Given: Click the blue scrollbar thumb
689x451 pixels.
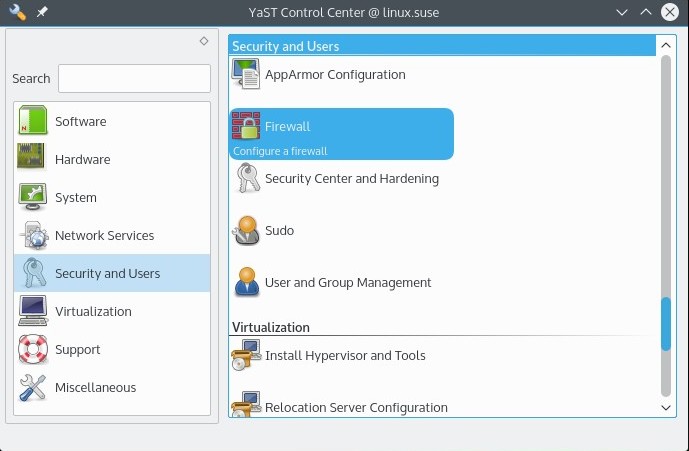Looking at the screenshot, I should point(666,324).
